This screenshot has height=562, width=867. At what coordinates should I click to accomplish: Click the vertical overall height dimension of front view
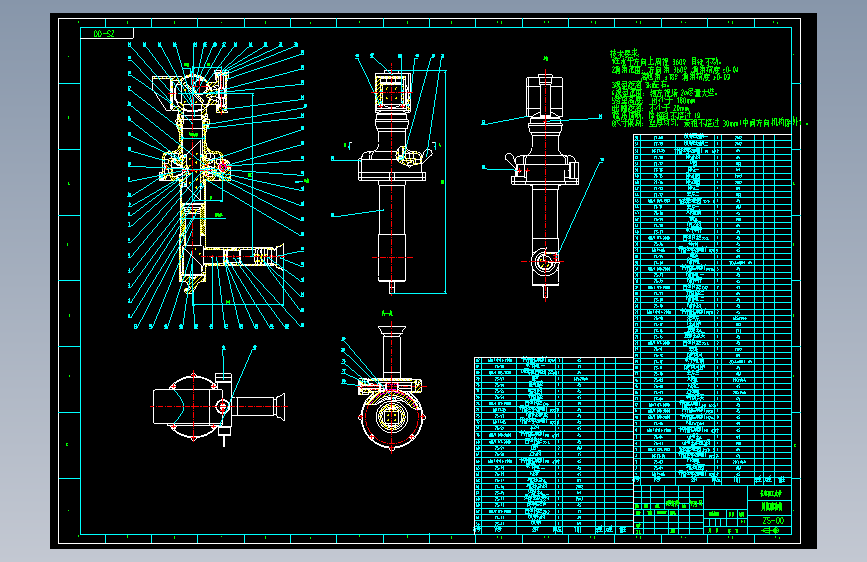click(x=445, y=181)
